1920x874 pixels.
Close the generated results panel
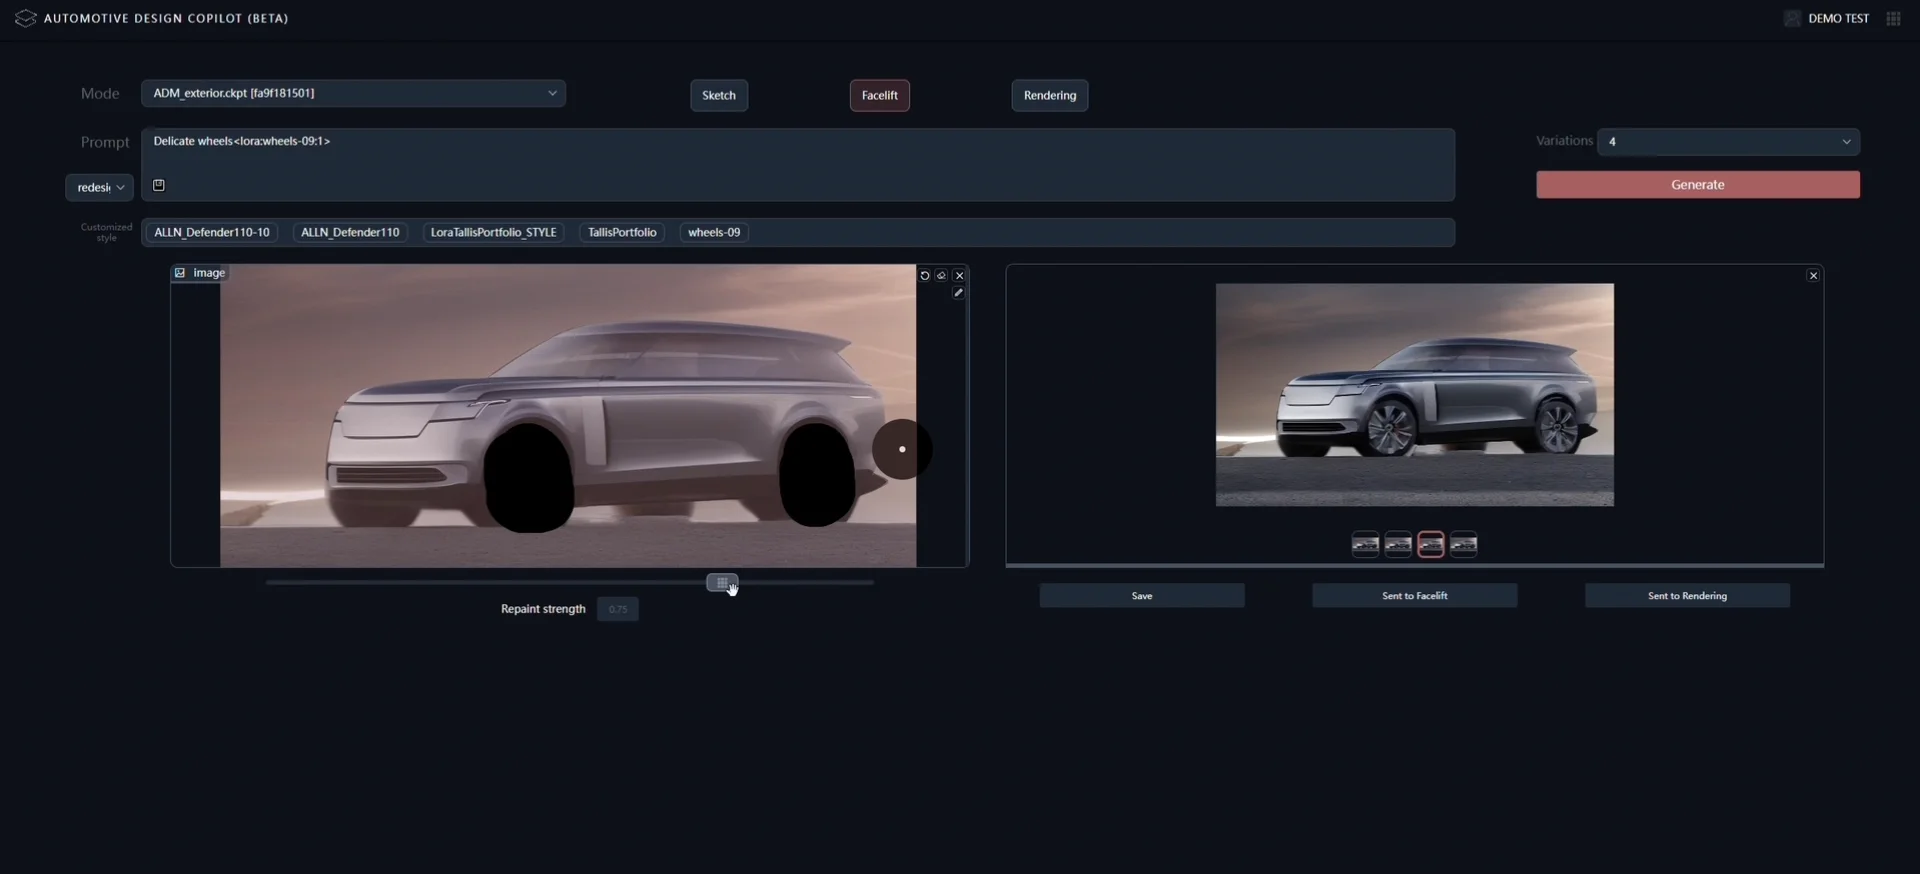tap(1813, 275)
